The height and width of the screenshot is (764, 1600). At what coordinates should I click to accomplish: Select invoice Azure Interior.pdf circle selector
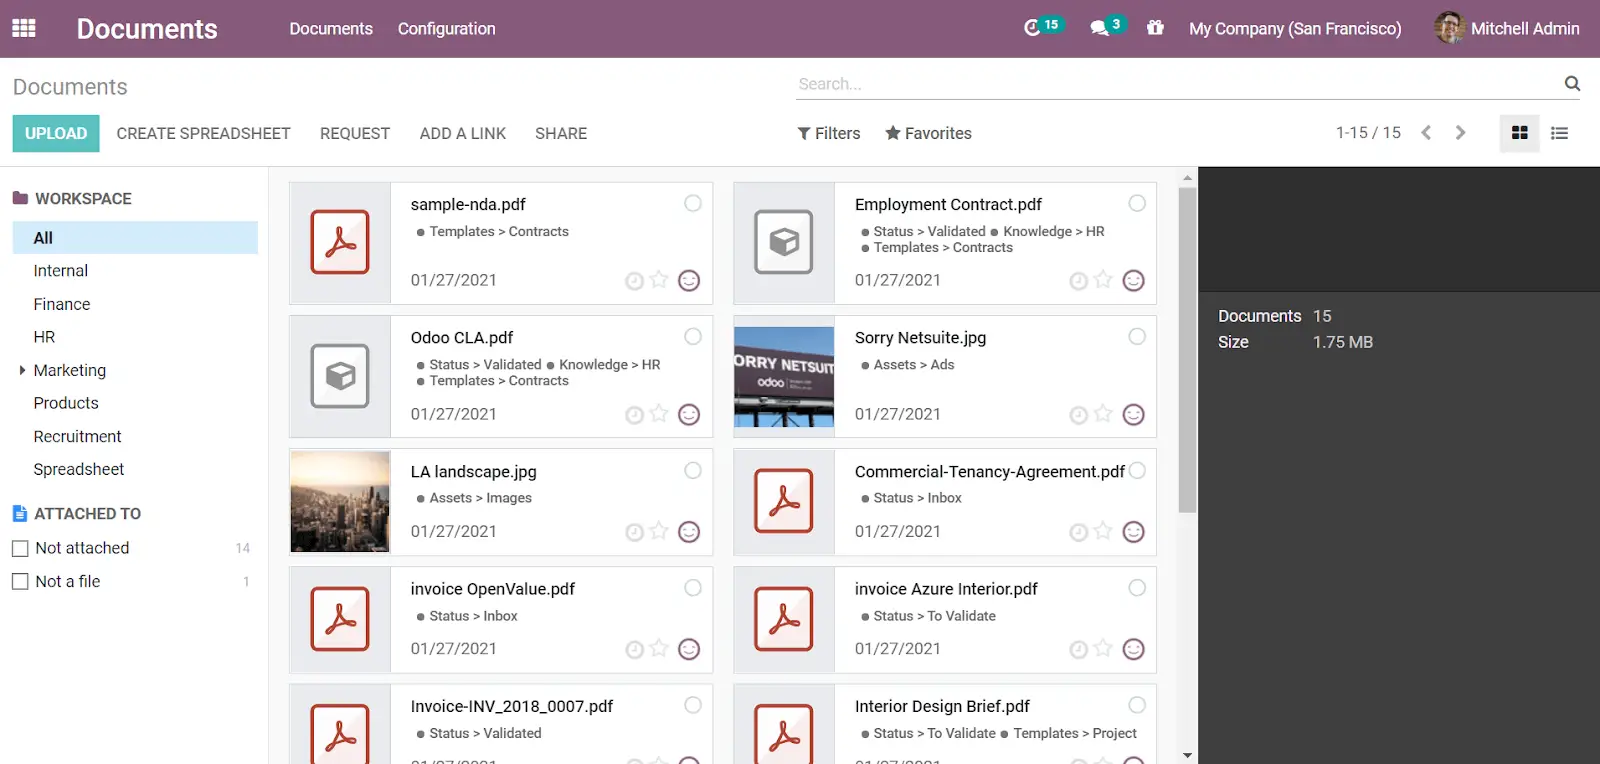point(1137,588)
